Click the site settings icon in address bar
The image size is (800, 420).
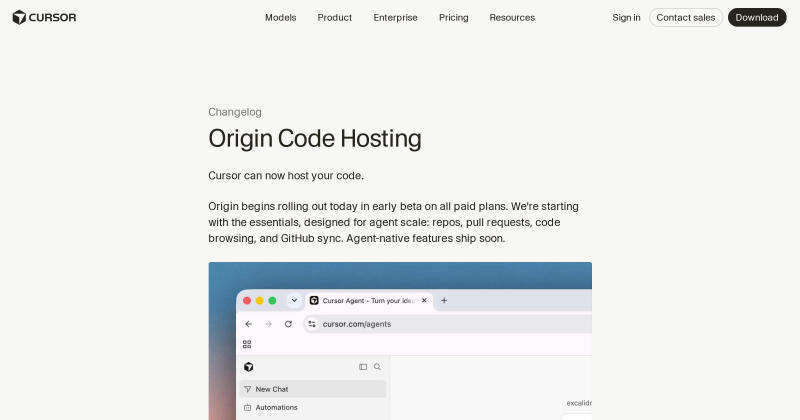click(x=312, y=324)
